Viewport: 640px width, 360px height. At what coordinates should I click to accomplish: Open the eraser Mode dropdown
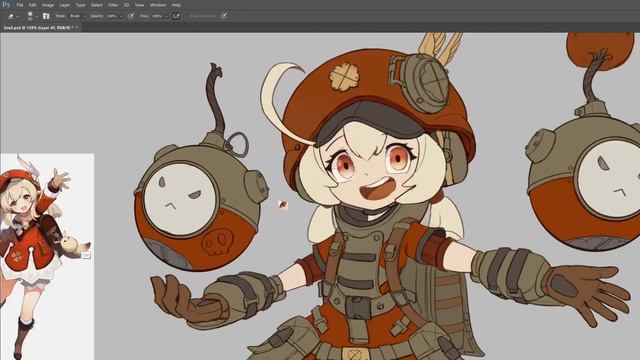78,16
